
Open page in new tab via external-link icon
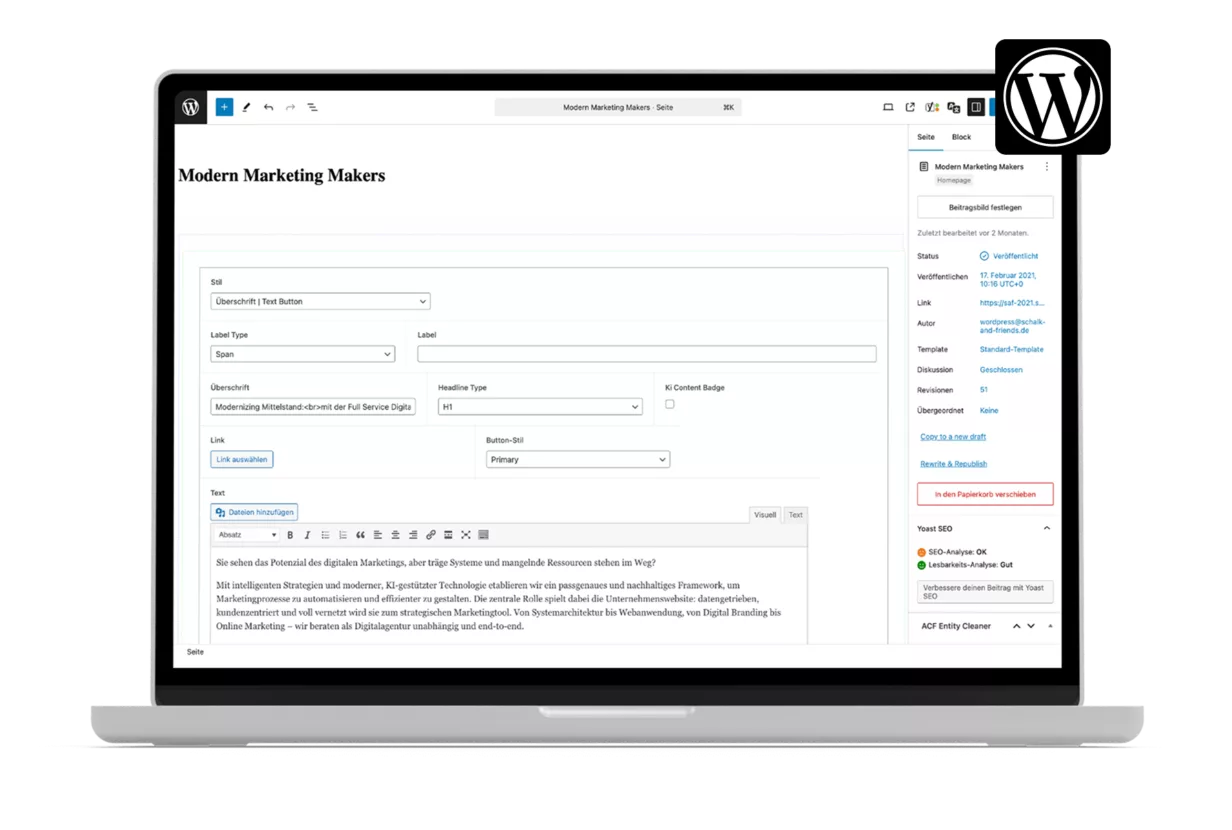[x=910, y=107]
